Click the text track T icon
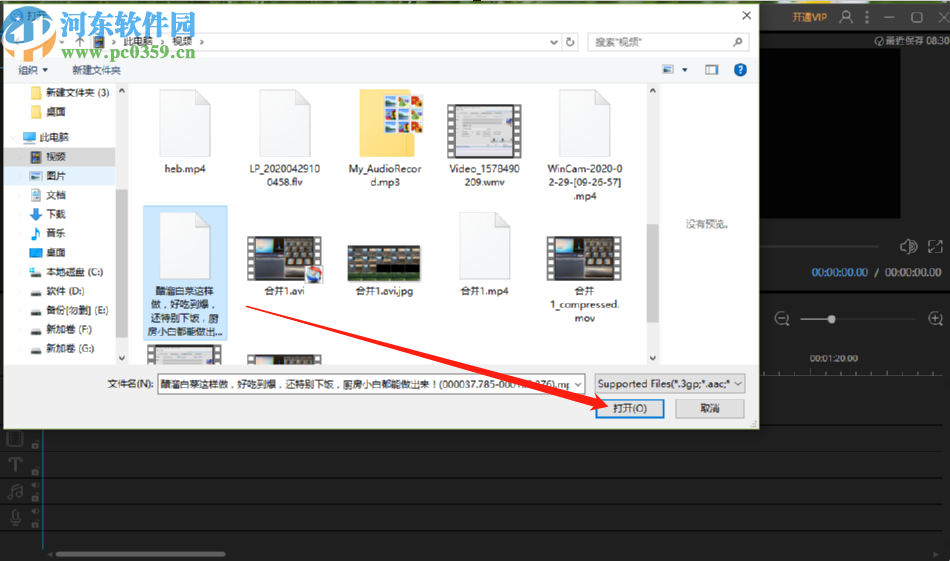Viewport: 950px width, 561px height. click(x=15, y=465)
